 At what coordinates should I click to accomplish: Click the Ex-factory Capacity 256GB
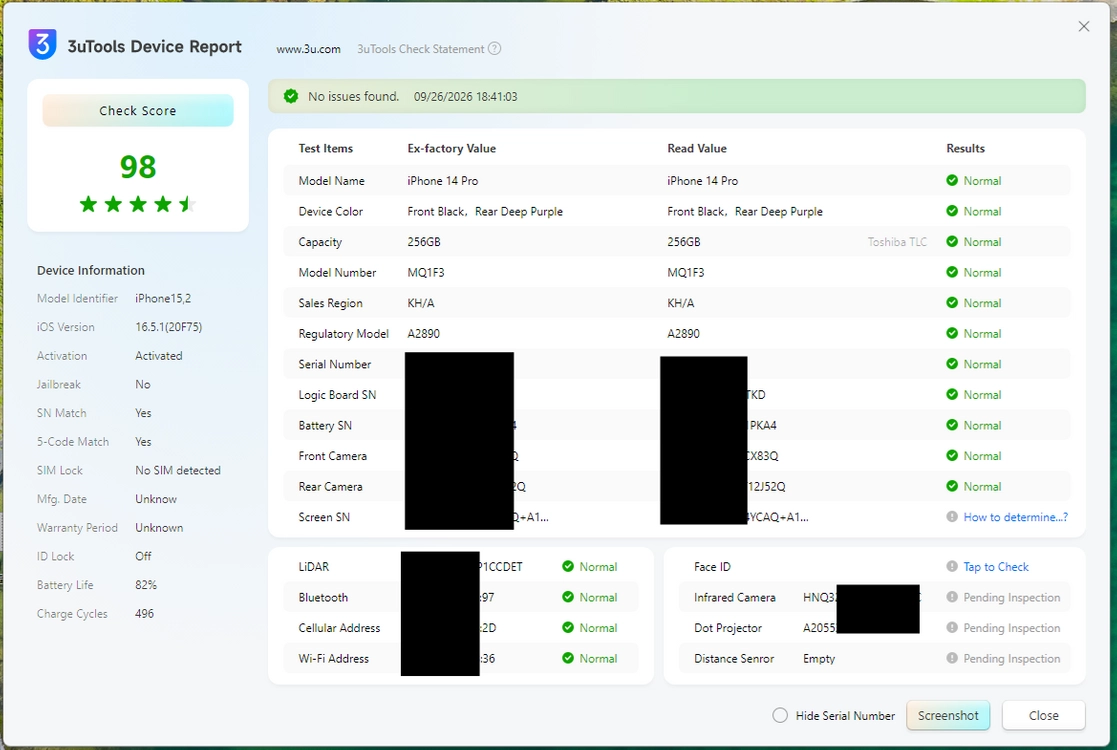(424, 242)
